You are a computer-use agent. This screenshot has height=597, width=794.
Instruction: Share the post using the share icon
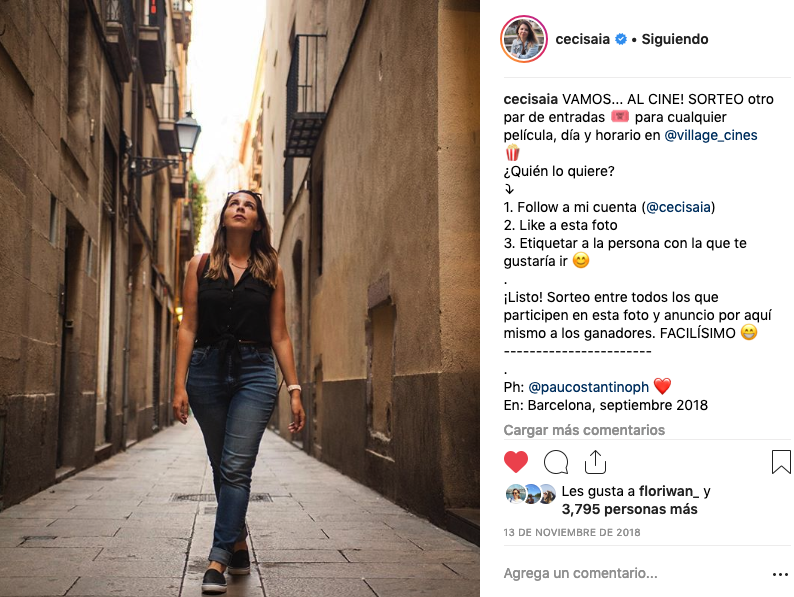(x=595, y=462)
